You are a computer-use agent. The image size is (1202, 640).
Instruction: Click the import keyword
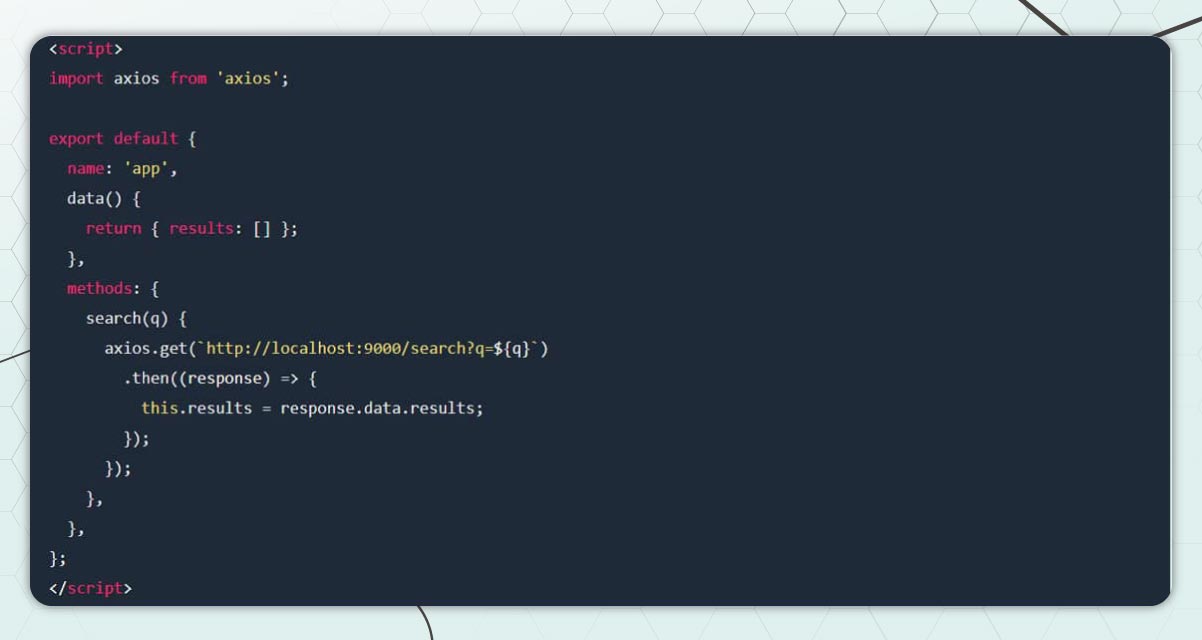click(x=76, y=78)
